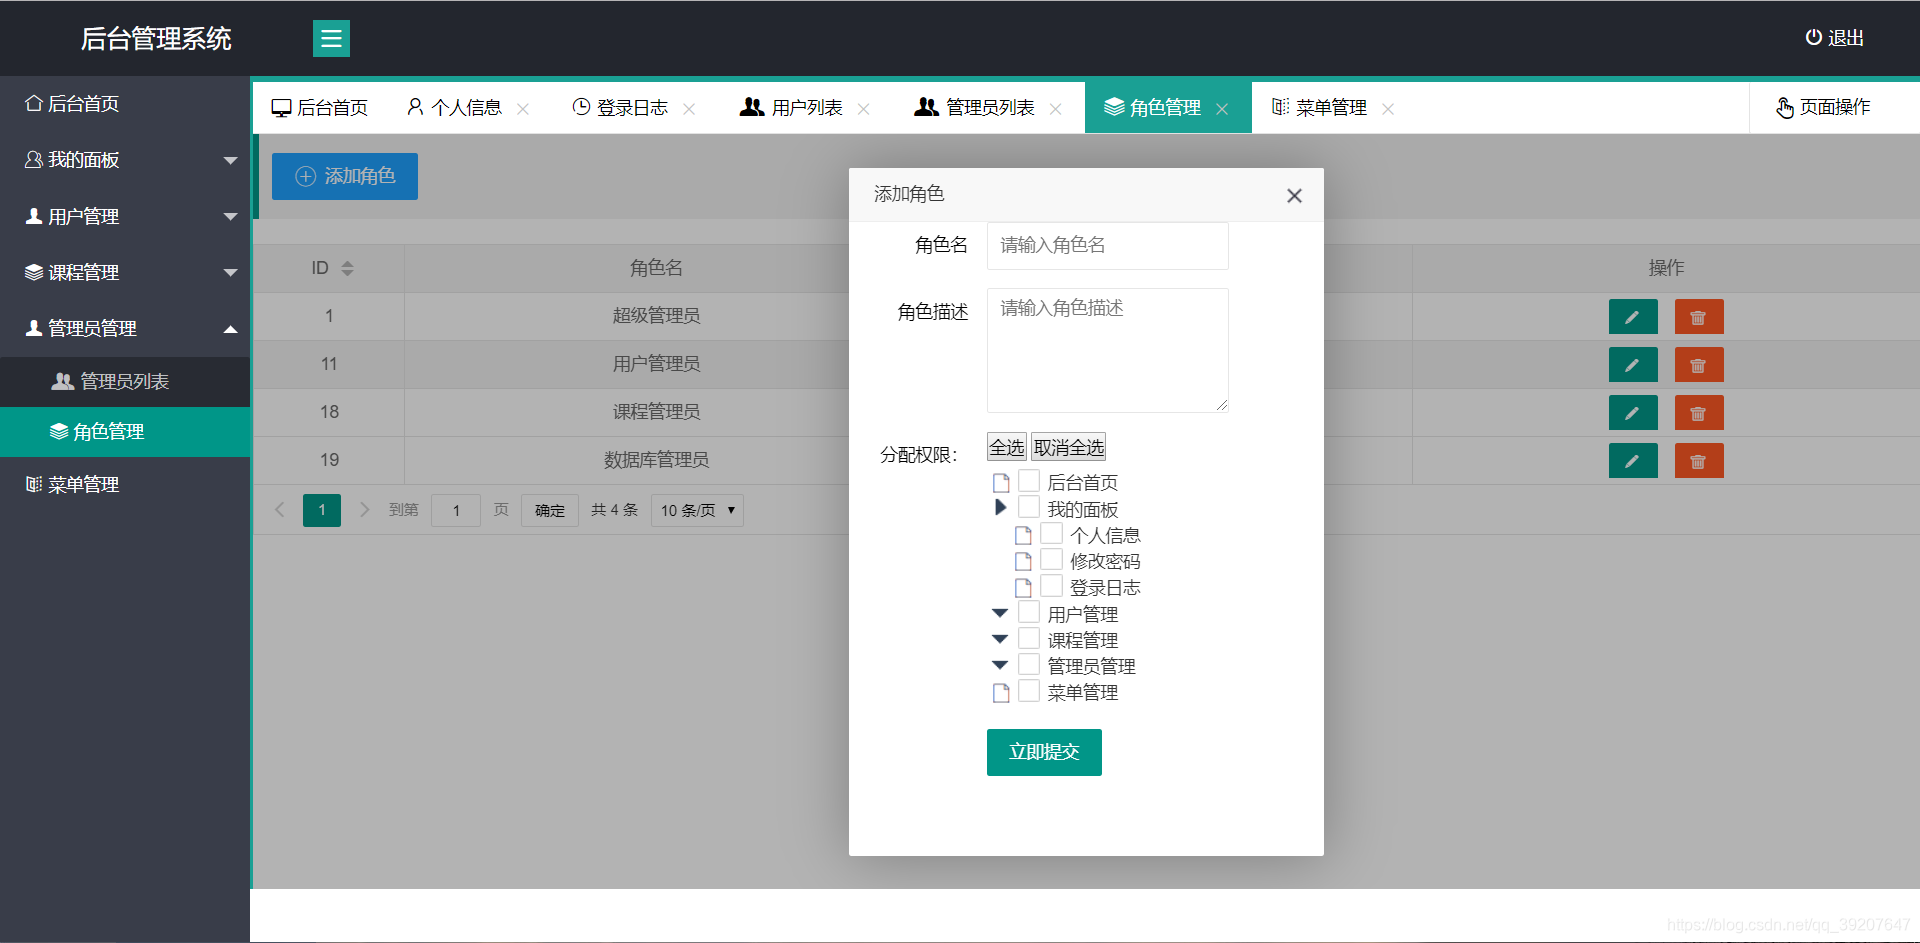Check the 我的面板 permission checkbox

pyautogui.click(x=1029, y=507)
